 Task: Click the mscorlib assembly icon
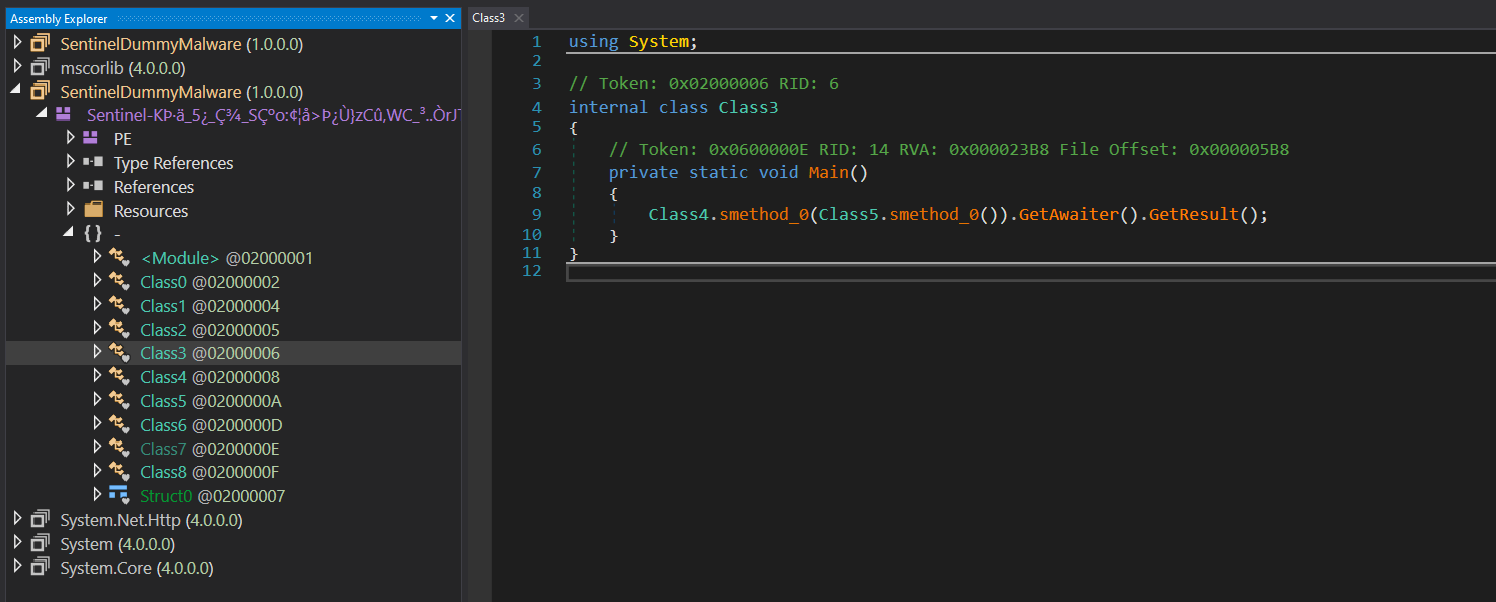coord(40,67)
